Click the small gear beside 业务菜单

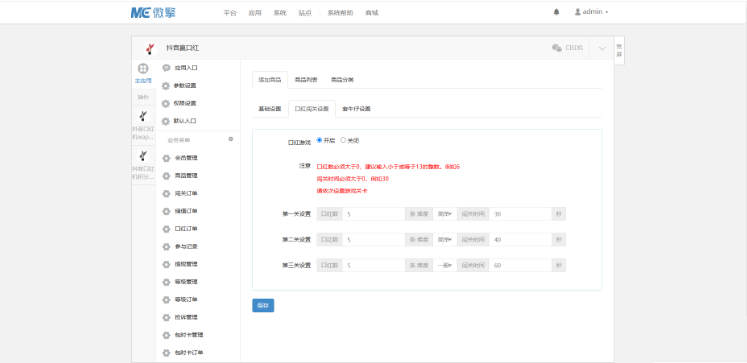[x=231, y=139]
